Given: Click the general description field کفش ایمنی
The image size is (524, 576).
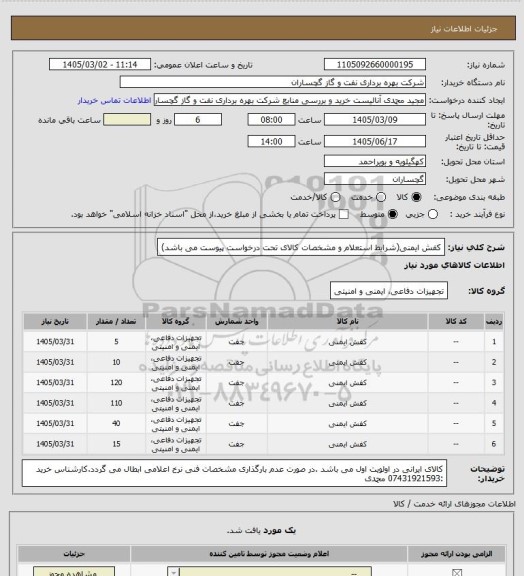Looking at the screenshot, I should 301,247.
